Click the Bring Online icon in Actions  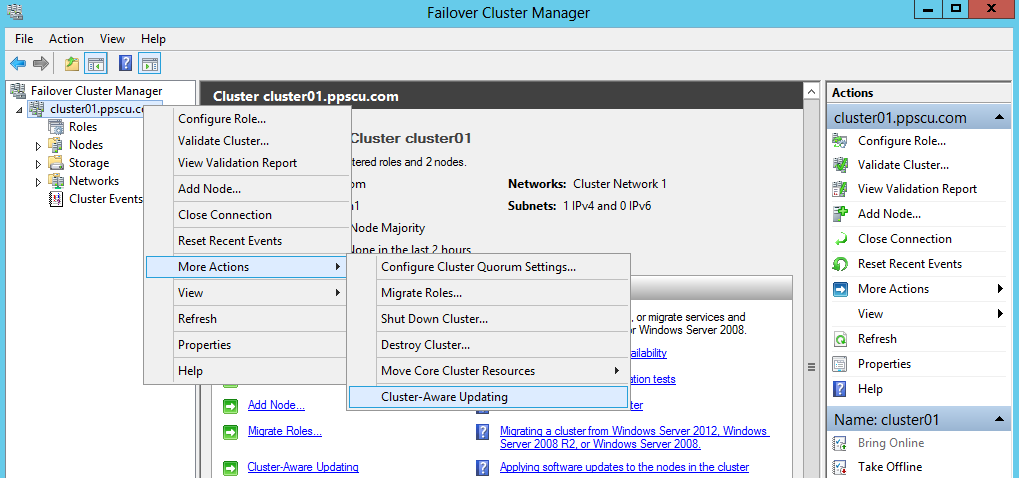click(840, 443)
